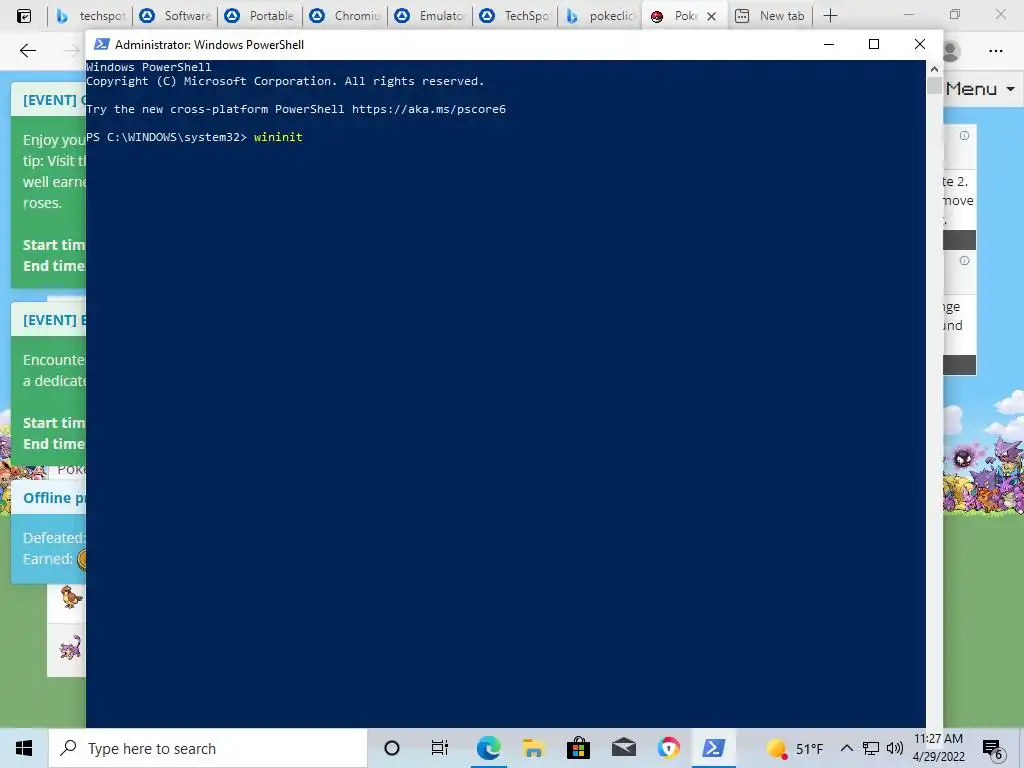The image size is (1024, 768).
Task: Click the typed wininit command text
Action: click(278, 137)
